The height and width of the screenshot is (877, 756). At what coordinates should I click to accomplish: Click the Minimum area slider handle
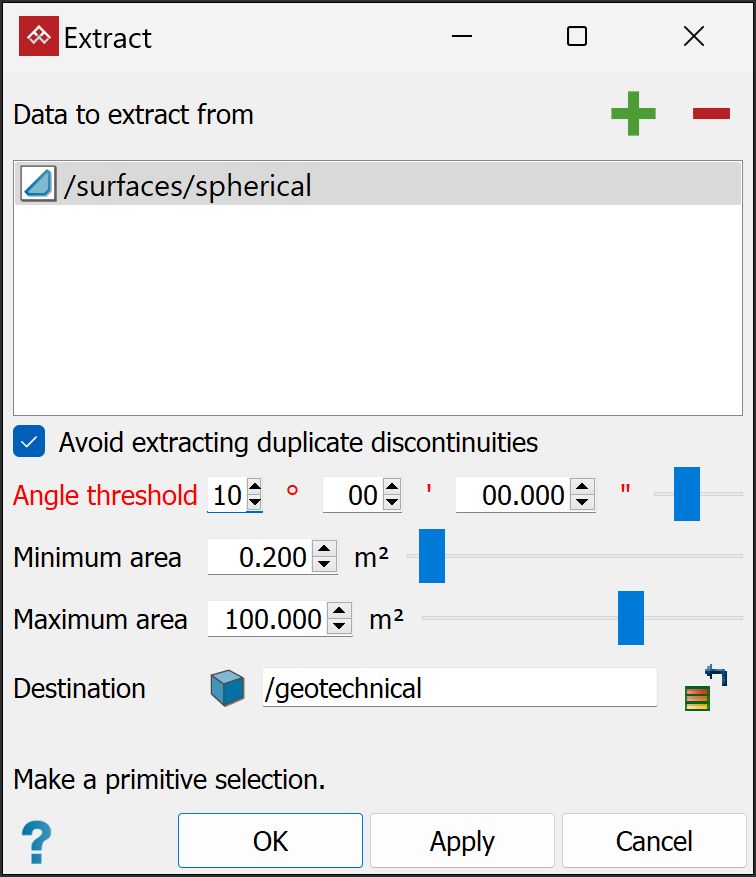click(431, 557)
